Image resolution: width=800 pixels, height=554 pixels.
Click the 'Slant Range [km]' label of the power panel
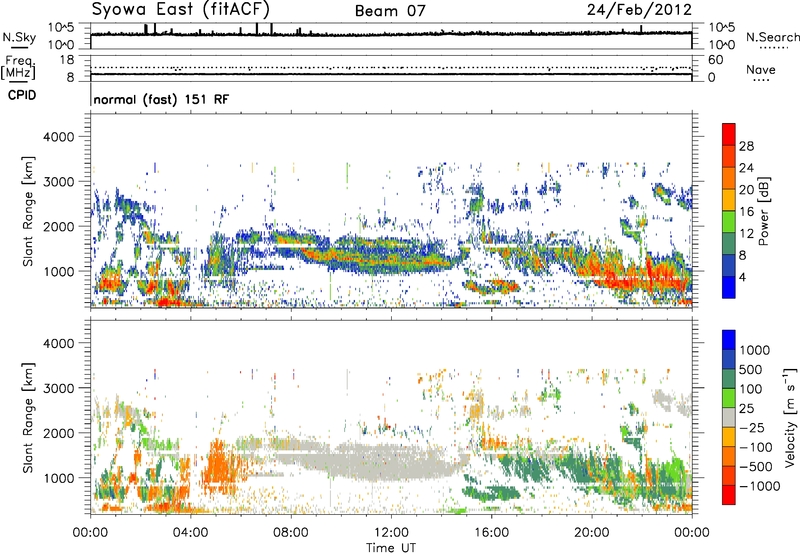click(28, 211)
